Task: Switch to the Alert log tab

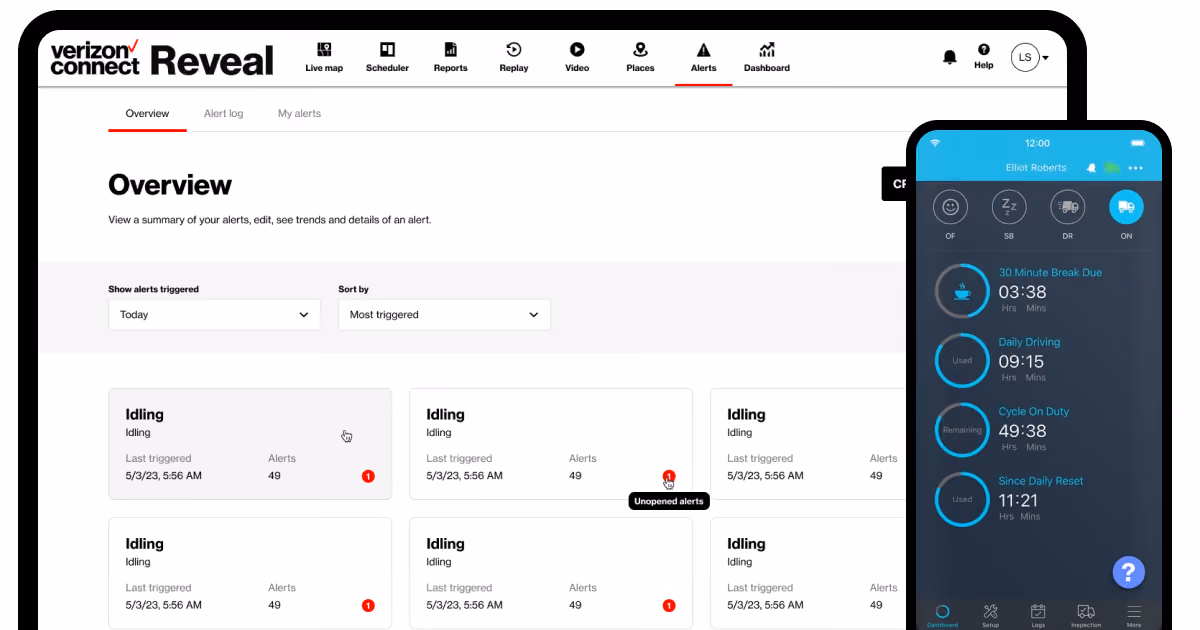Action: (x=223, y=114)
